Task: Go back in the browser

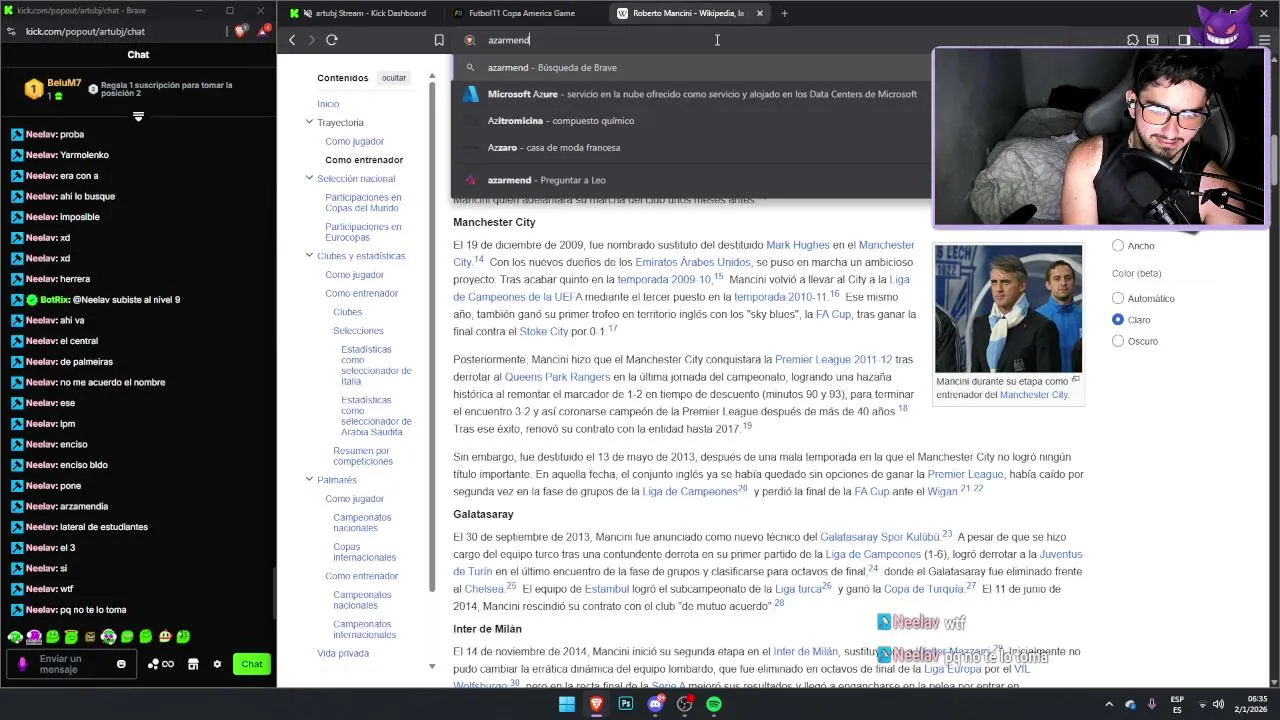Action: [292, 40]
